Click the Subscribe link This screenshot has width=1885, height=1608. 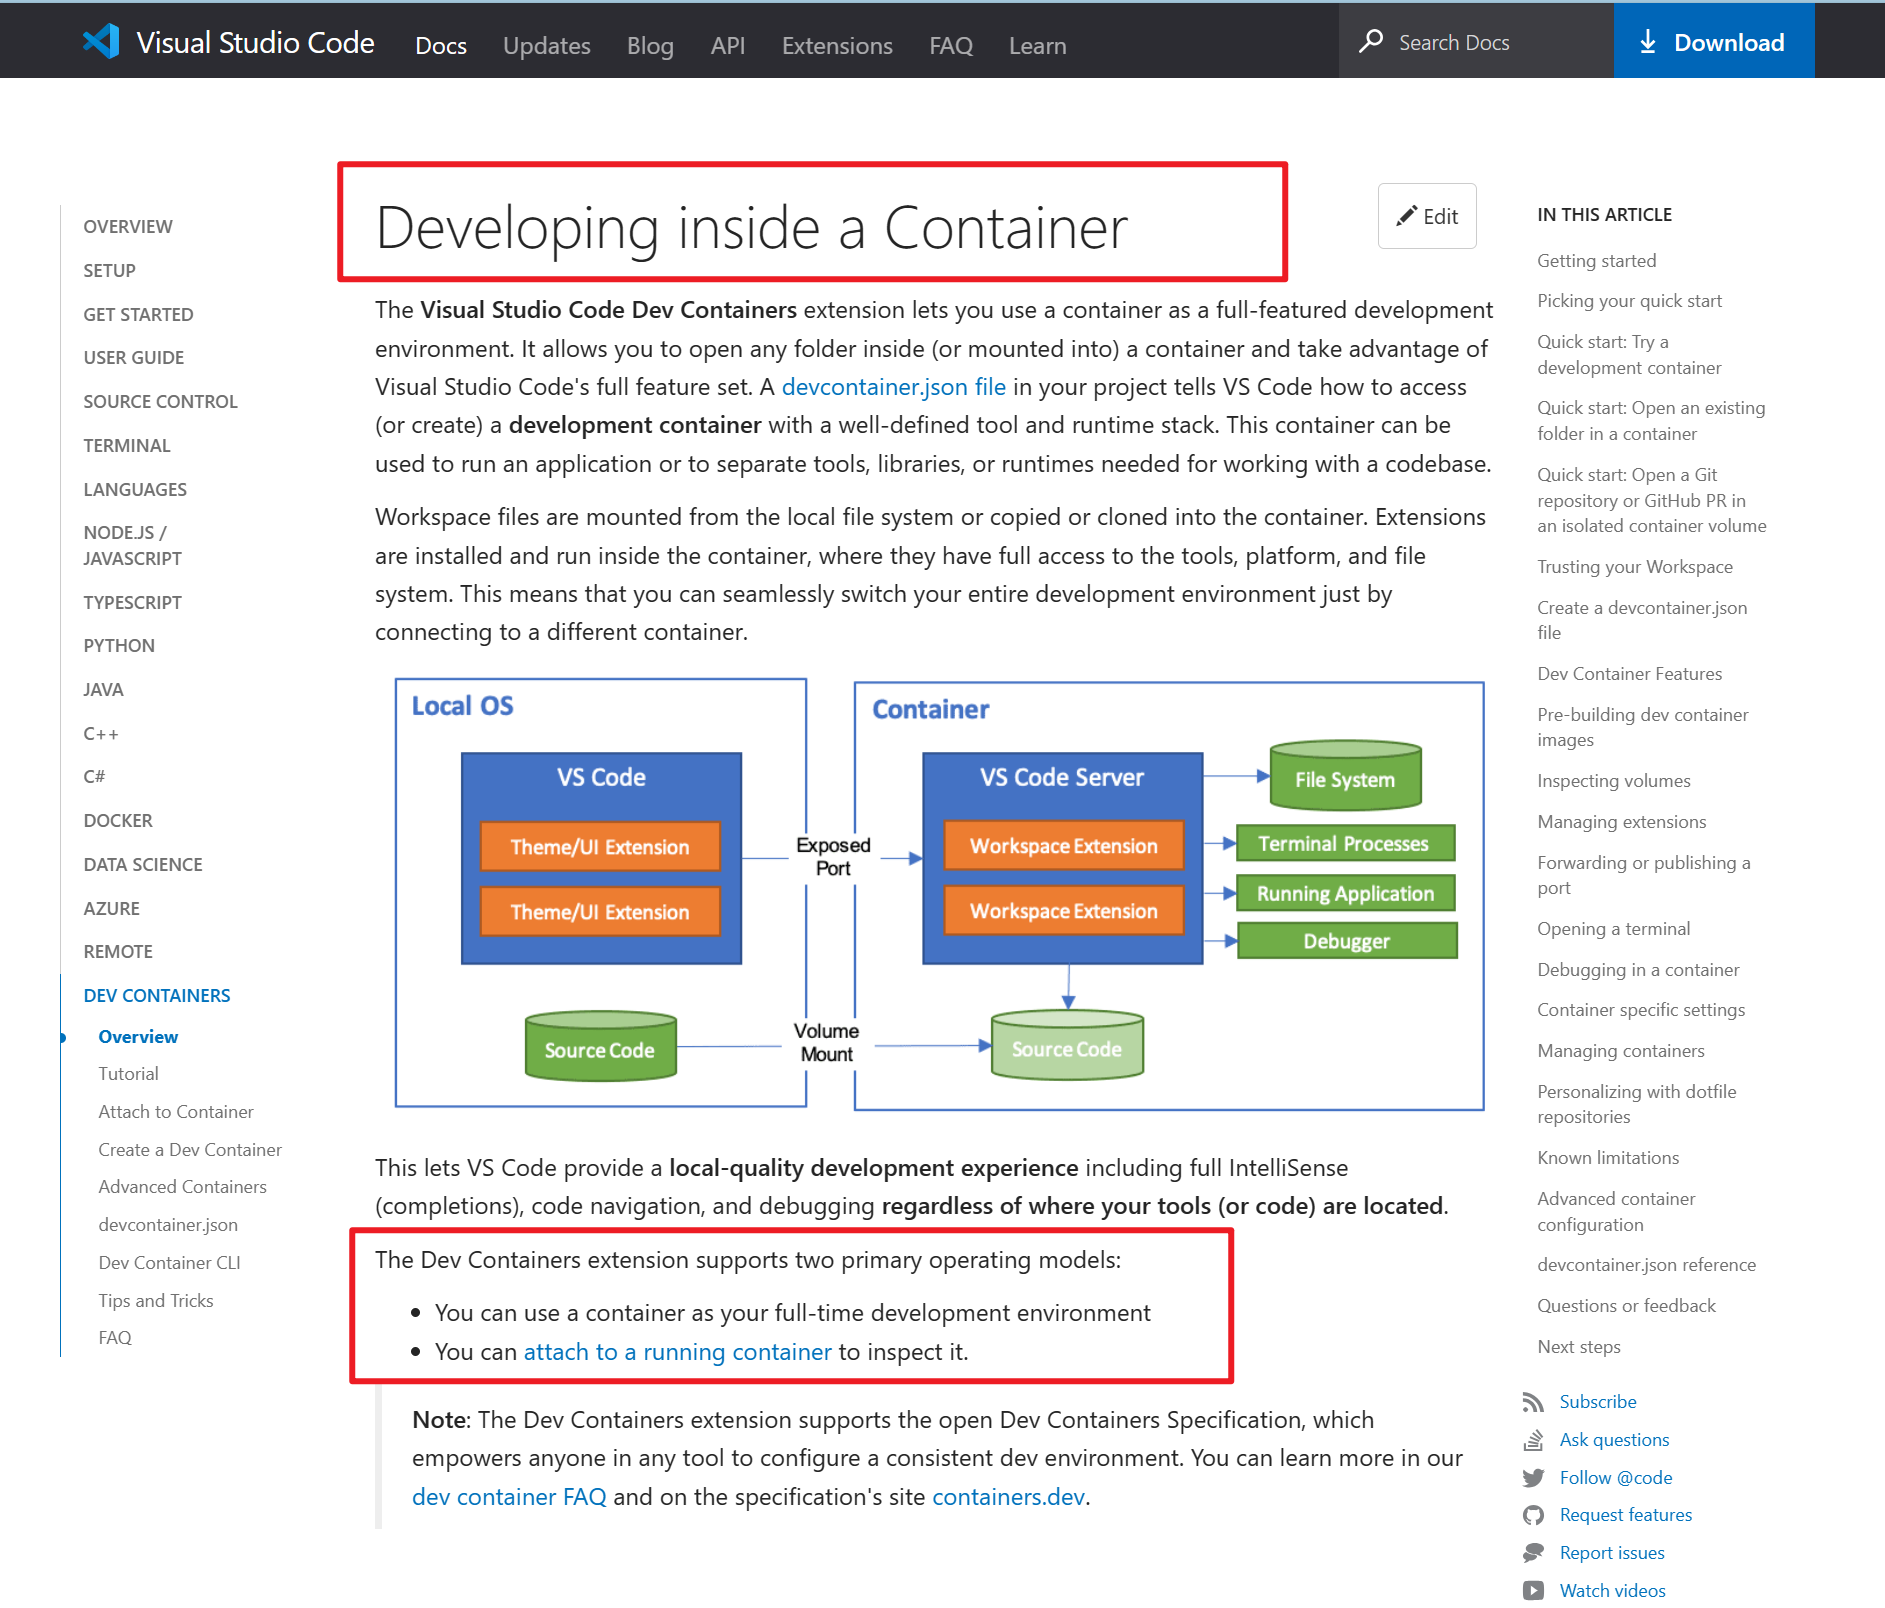1598,1402
